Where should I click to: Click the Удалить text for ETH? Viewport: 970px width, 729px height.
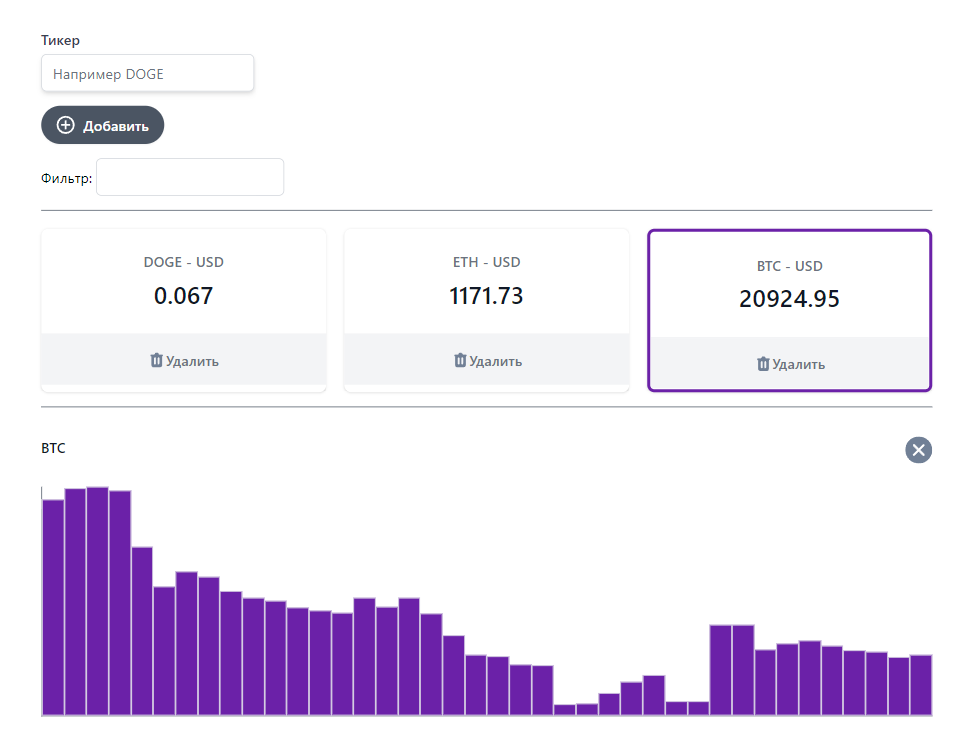coord(495,361)
